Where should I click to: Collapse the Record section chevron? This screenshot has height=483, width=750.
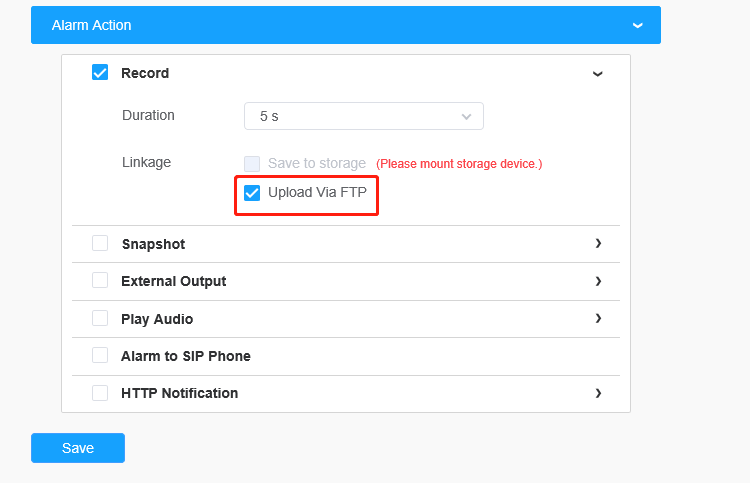(597, 74)
